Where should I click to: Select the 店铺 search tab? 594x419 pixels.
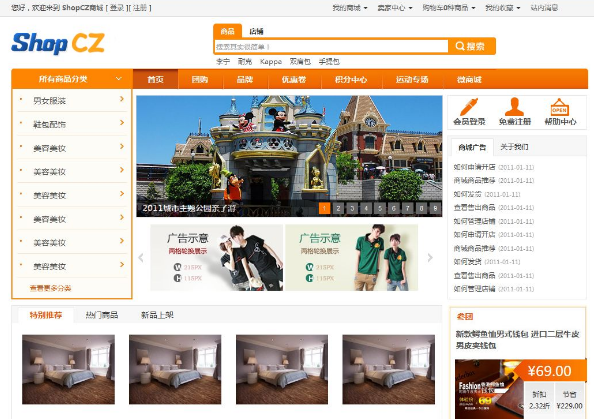click(256, 31)
